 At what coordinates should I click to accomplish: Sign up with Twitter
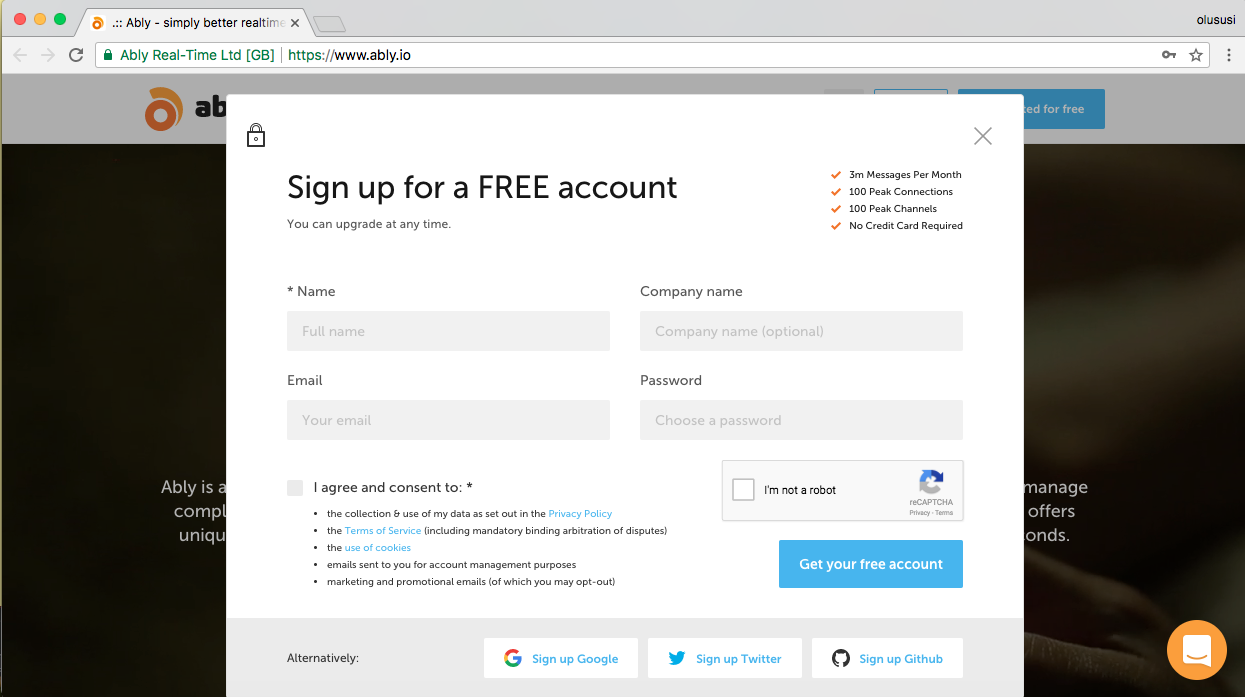724,658
